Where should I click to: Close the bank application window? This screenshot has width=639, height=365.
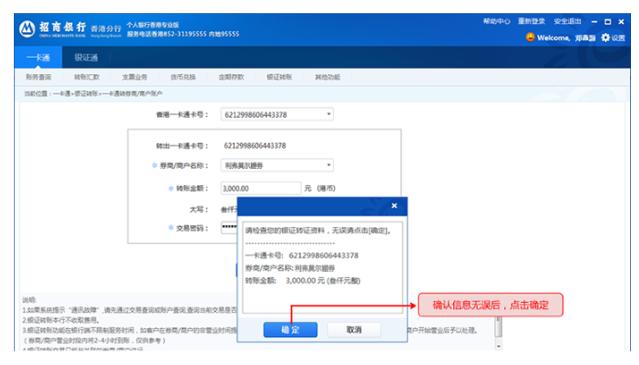pyautogui.click(x=621, y=22)
